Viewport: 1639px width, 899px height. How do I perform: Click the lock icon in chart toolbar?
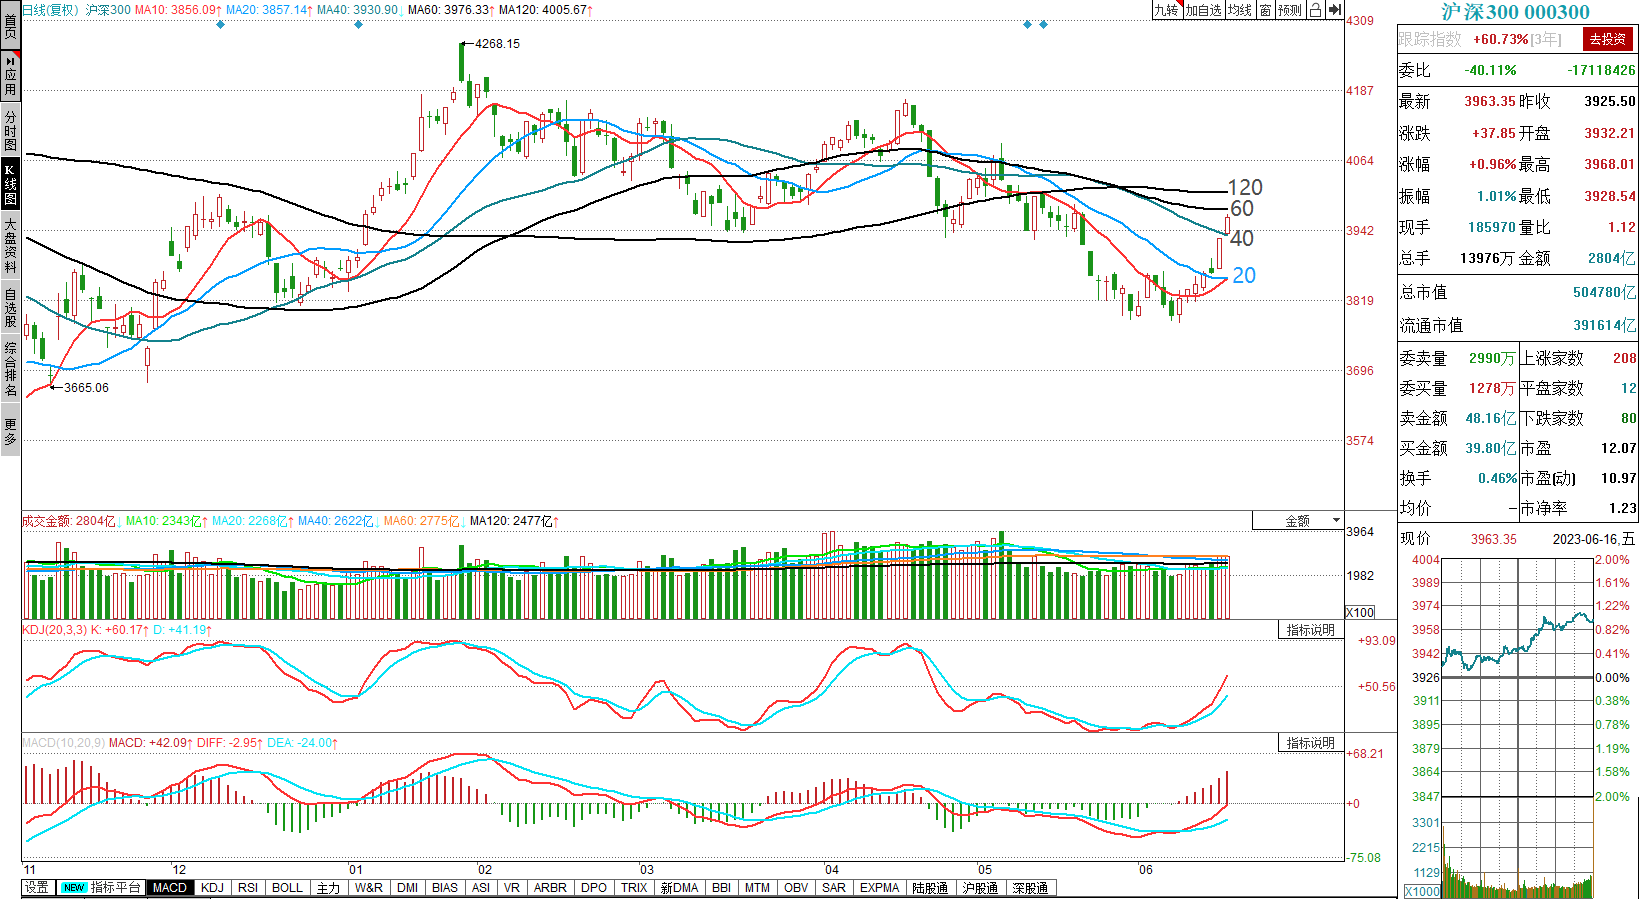(1316, 10)
